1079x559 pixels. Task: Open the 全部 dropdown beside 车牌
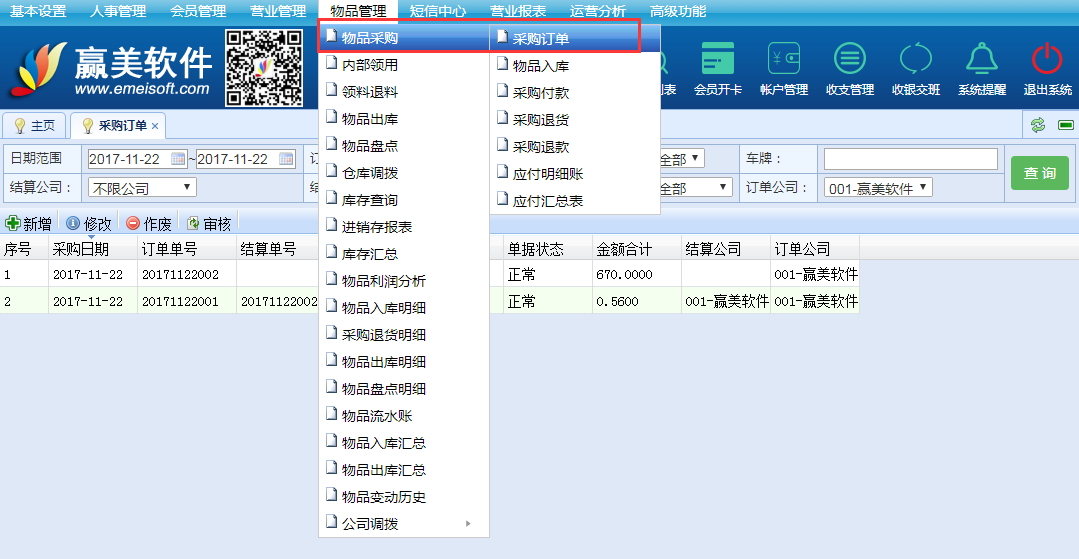(x=680, y=159)
